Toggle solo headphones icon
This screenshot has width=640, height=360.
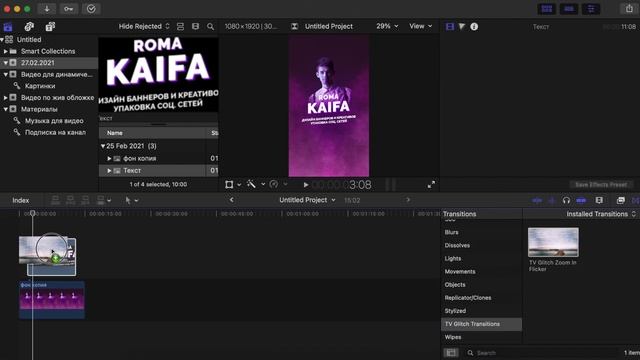pos(566,200)
